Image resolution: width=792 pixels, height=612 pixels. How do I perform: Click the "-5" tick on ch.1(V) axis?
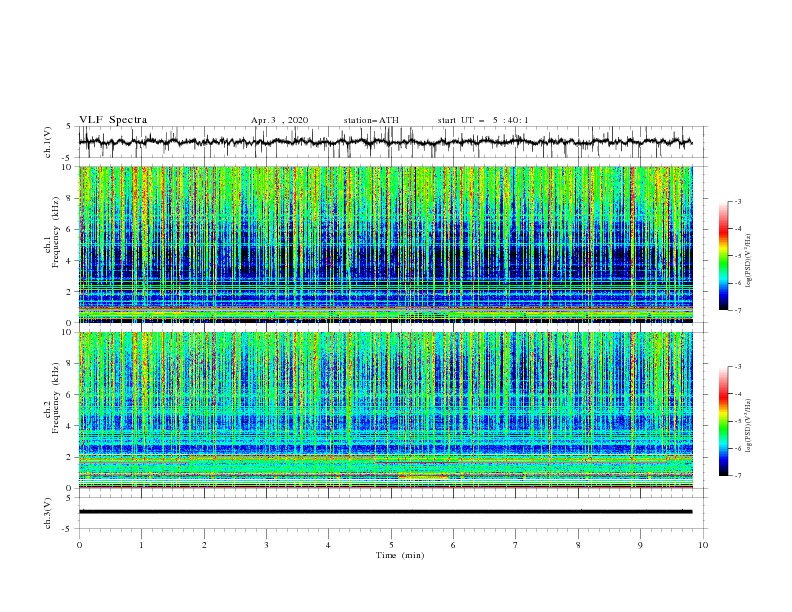67,158
